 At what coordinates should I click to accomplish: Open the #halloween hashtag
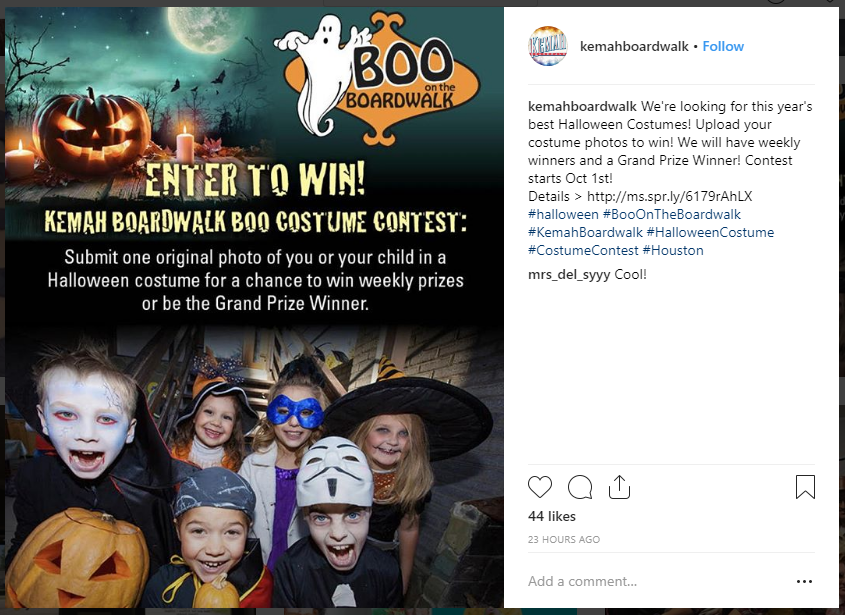point(563,215)
